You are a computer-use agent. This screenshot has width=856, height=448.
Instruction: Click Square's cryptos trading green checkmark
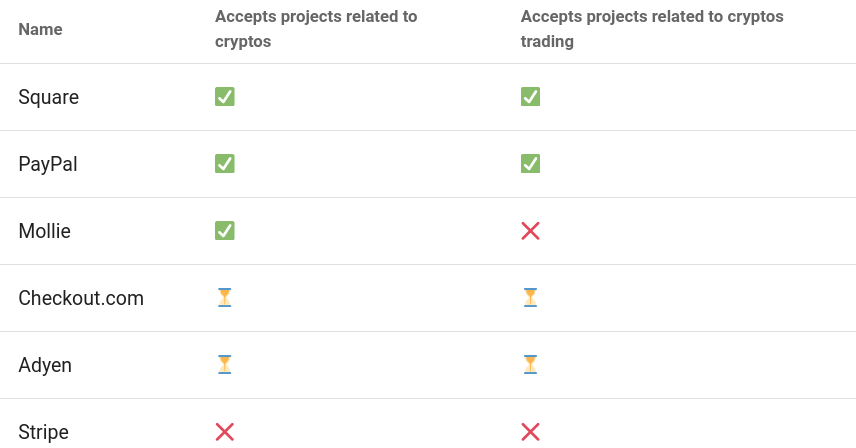pos(530,97)
